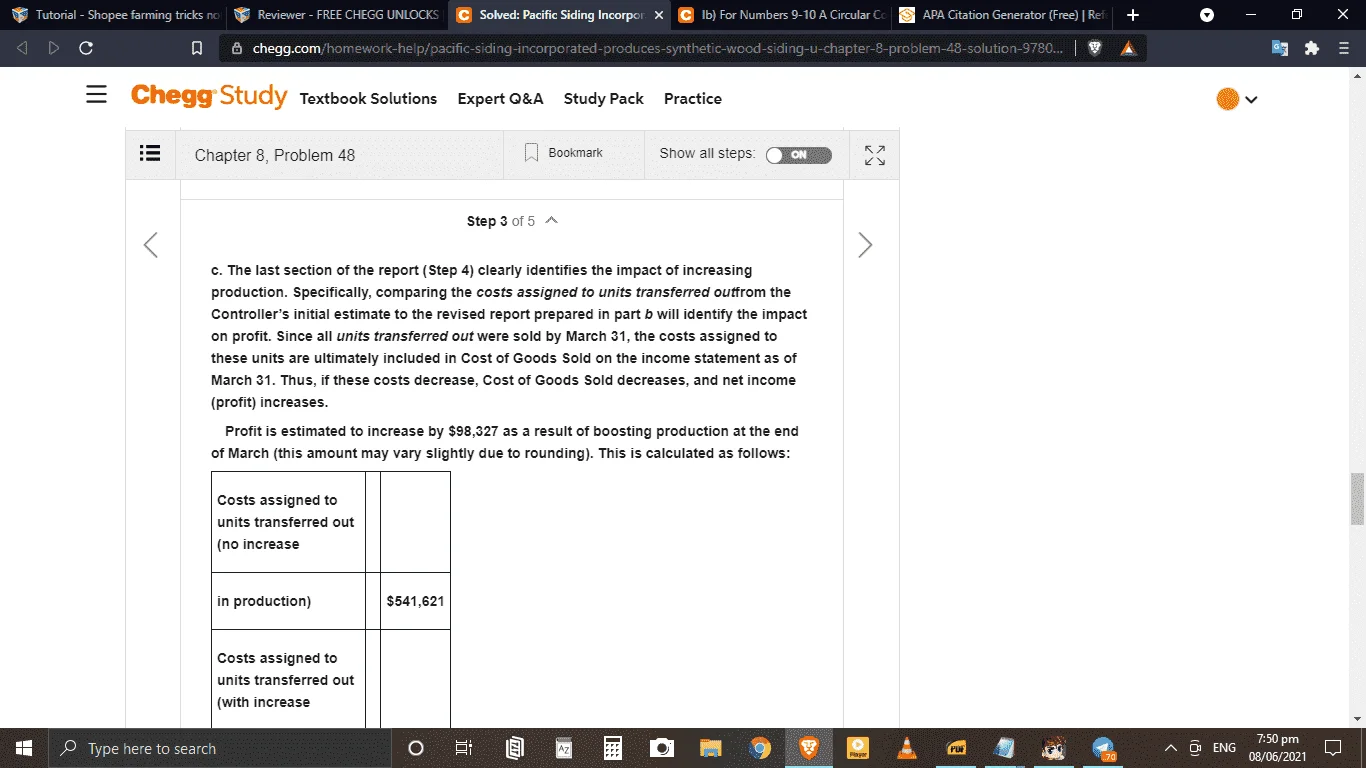The image size is (1366, 768).
Task: Go to the next problem arrow
Action: (x=865, y=245)
